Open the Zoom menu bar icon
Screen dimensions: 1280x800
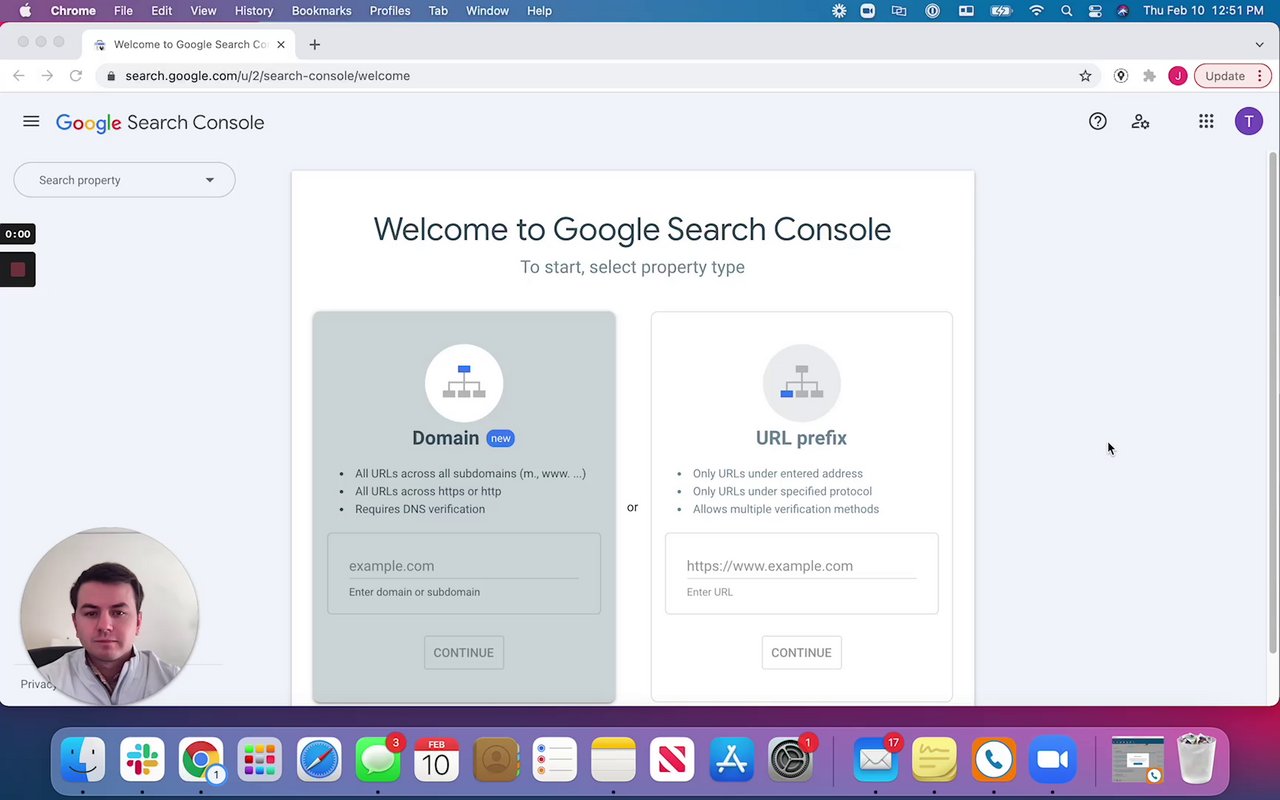pyautogui.click(x=868, y=11)
